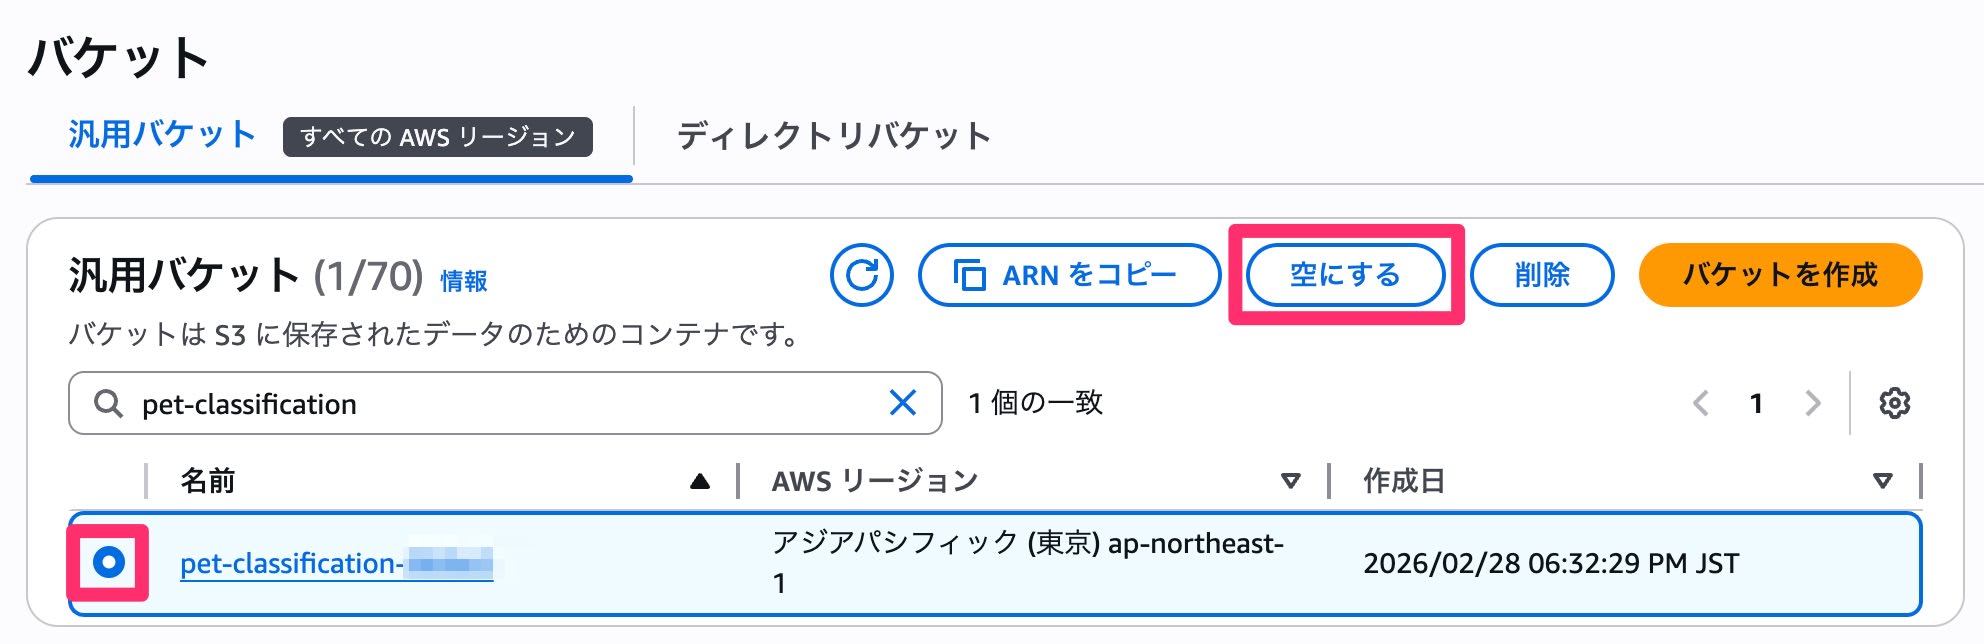Sort by 作成日 column arrow
Screen dimensions: 1984x644
click(1882, 482)
